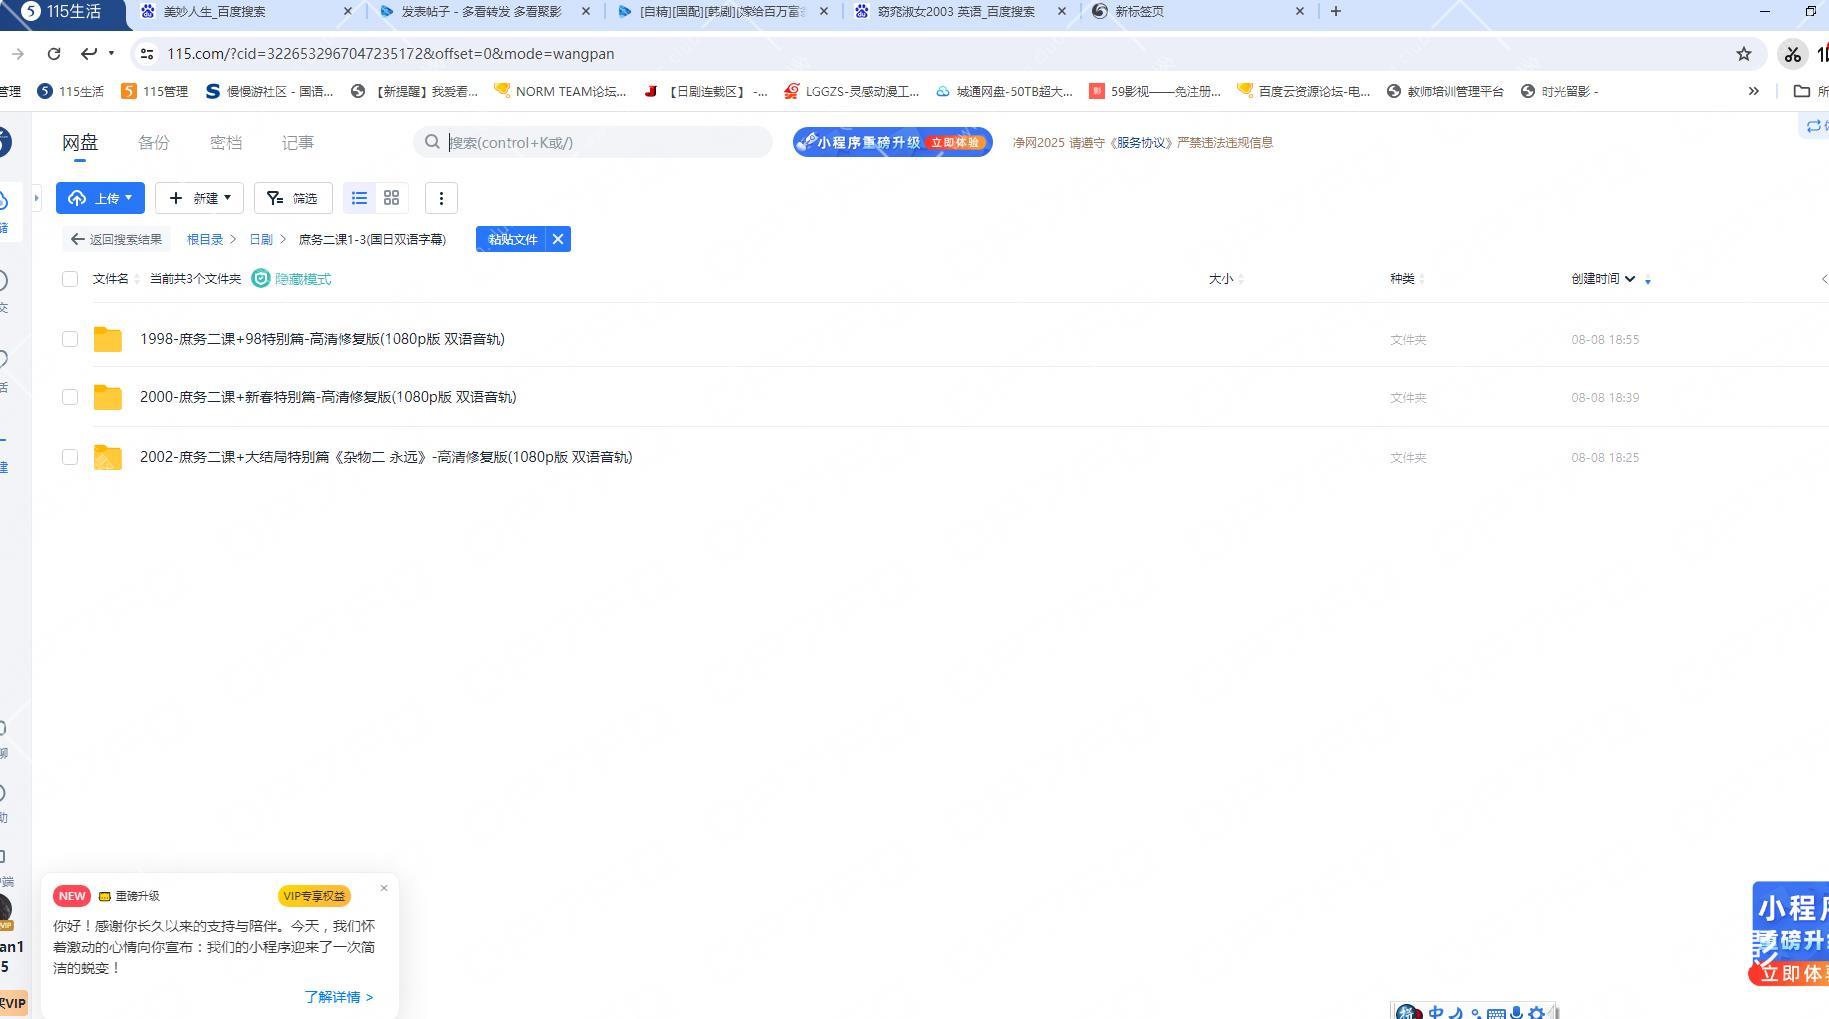Switch to list view layout

pos(359,198)
